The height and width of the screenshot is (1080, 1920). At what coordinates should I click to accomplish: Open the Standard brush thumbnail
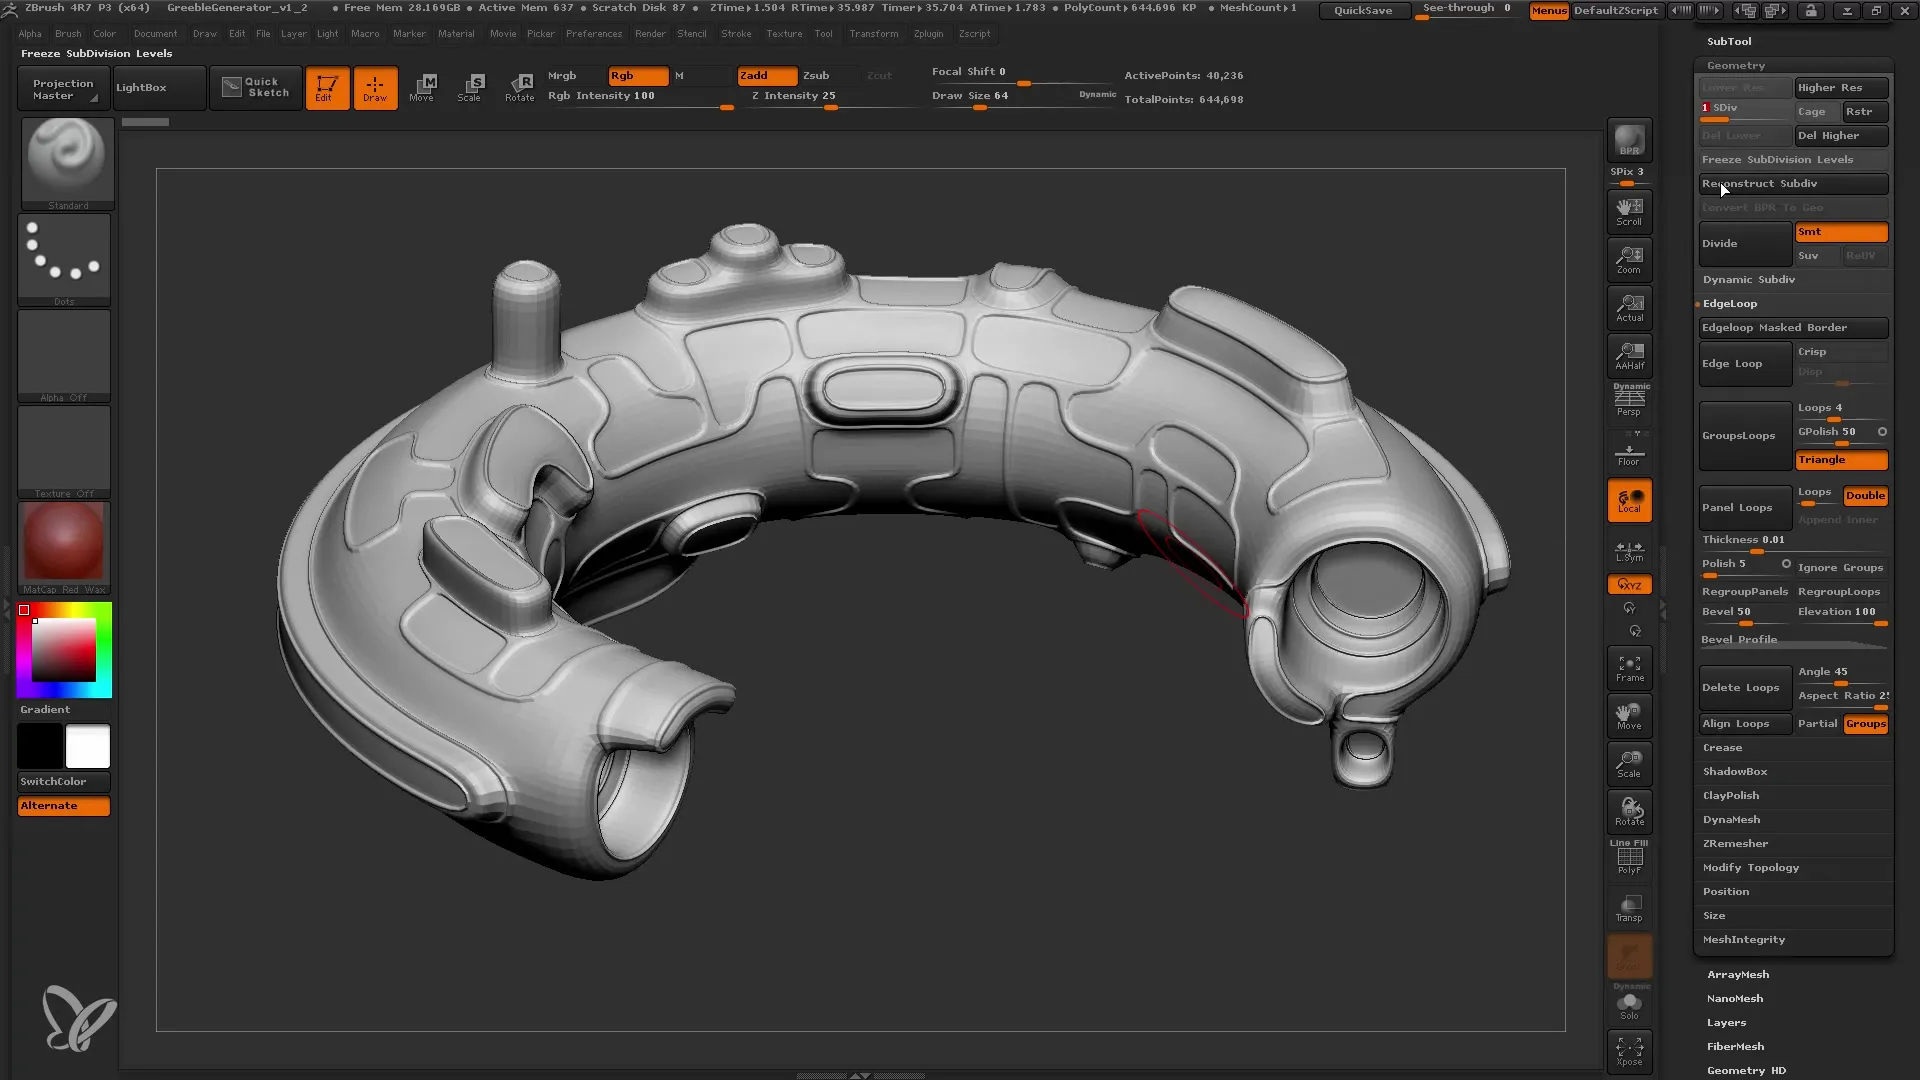tap(67, 164)
